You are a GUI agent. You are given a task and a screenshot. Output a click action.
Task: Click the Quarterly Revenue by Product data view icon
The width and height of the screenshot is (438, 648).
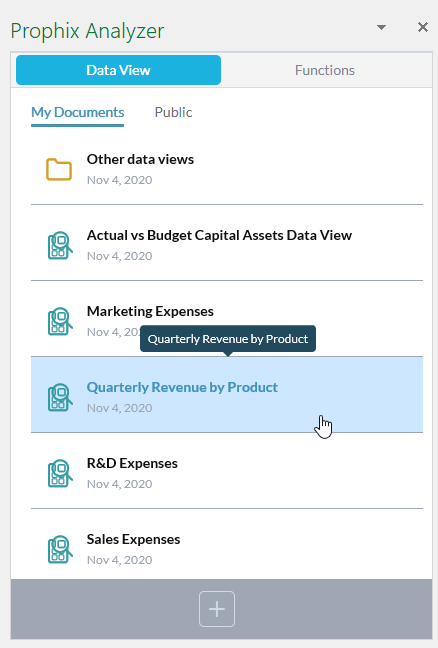click(60, 398)
